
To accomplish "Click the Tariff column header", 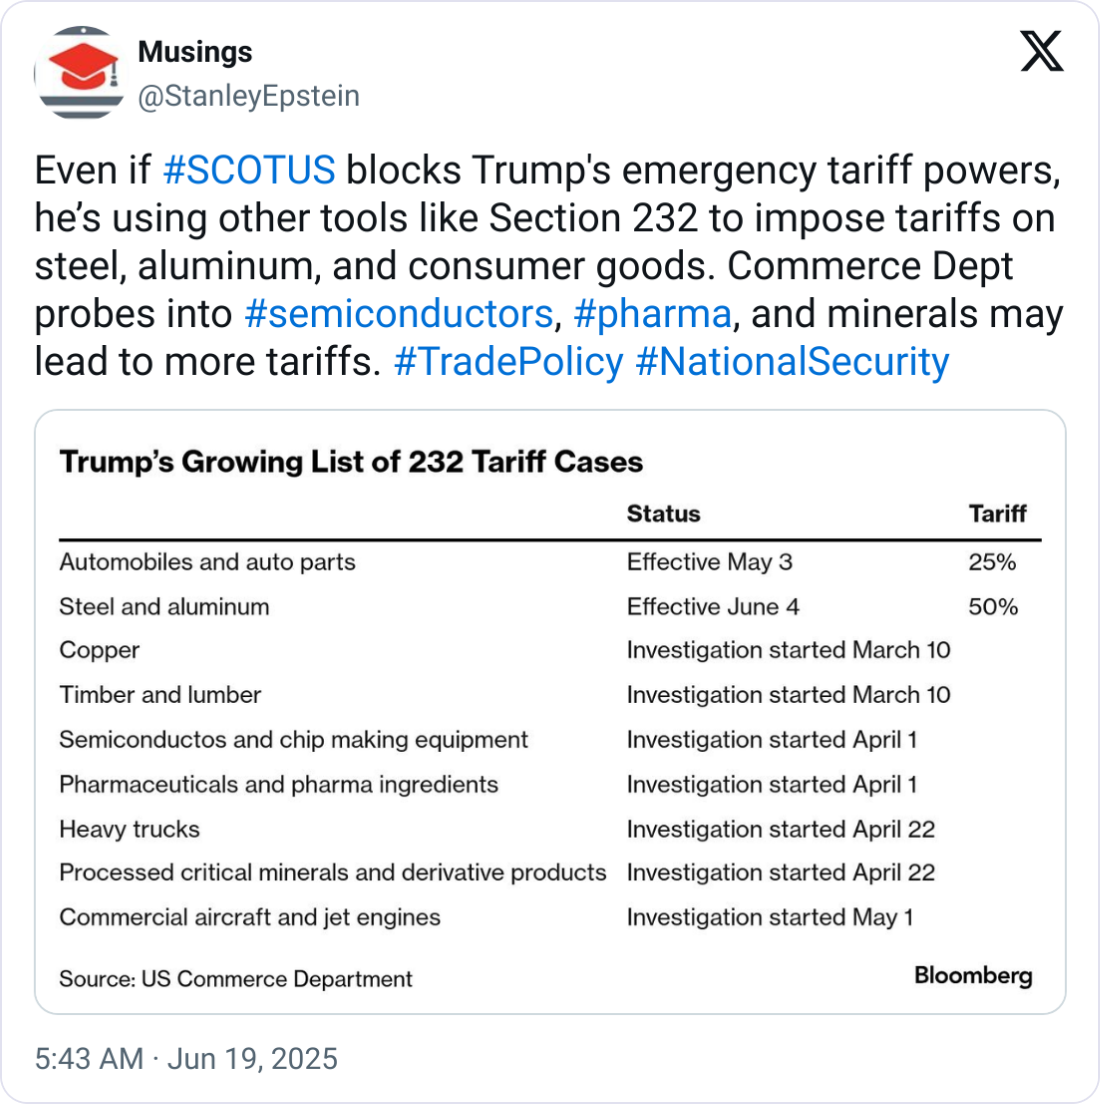I will point(997,514).
